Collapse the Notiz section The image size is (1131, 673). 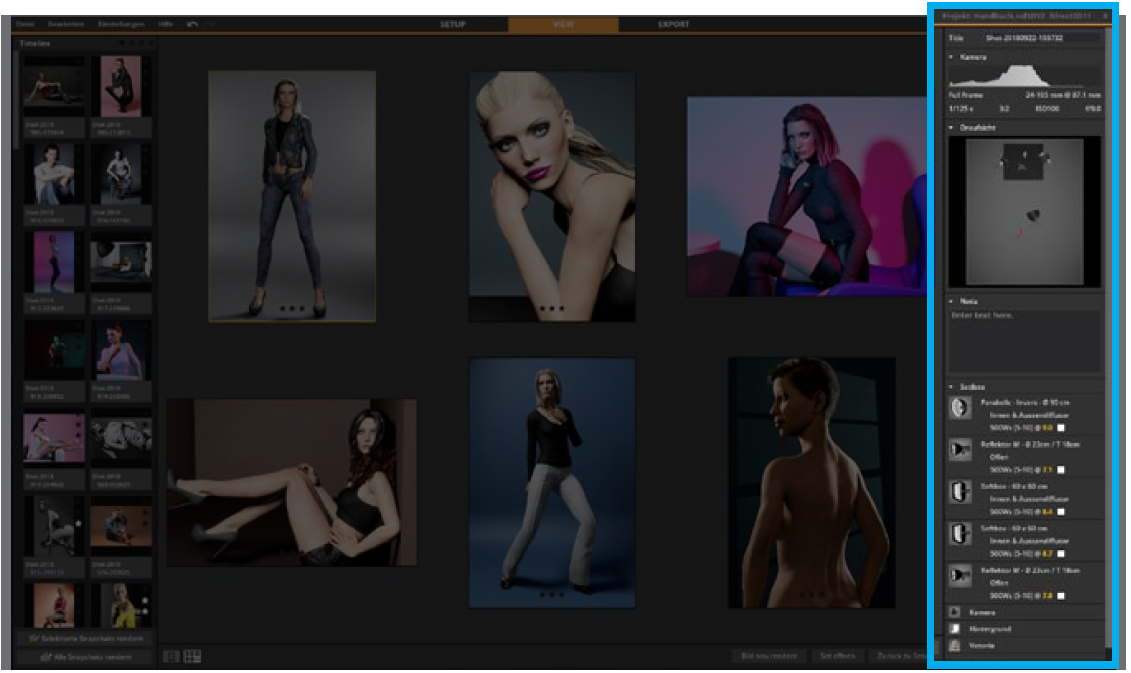pyautogui.click(x=951, y=301)
